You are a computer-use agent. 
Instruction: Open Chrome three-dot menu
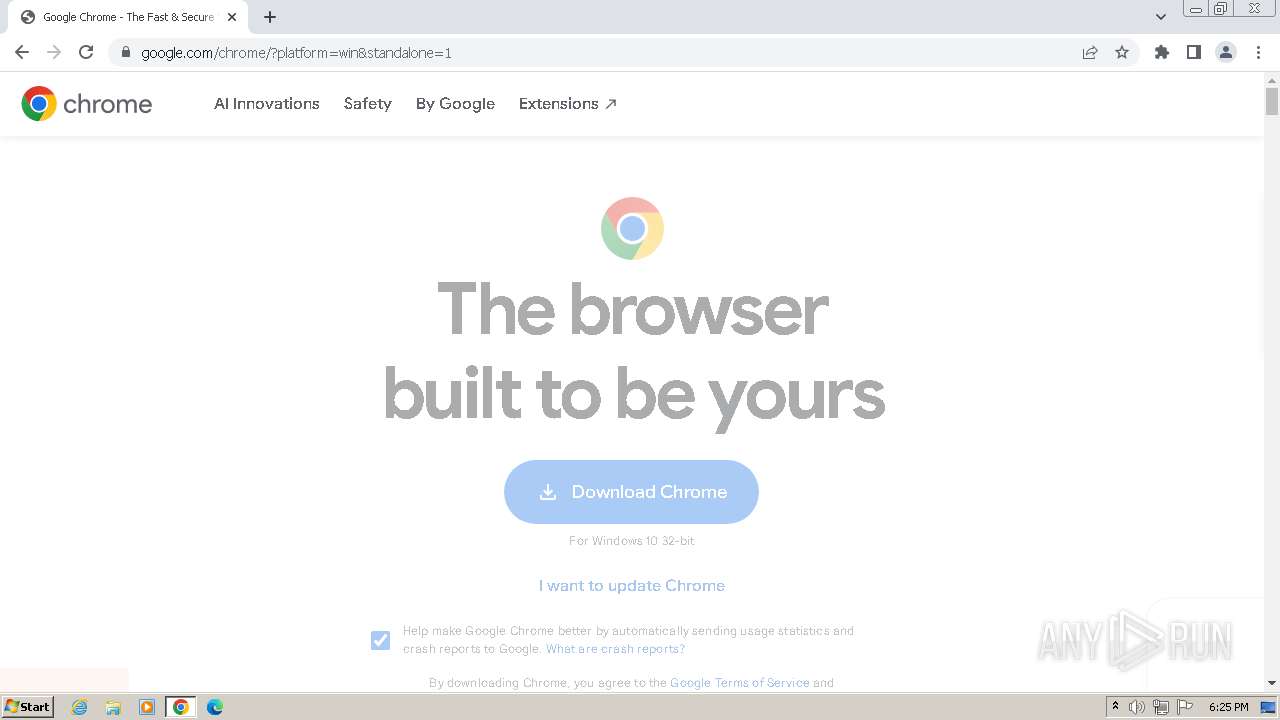[1258, 52]
